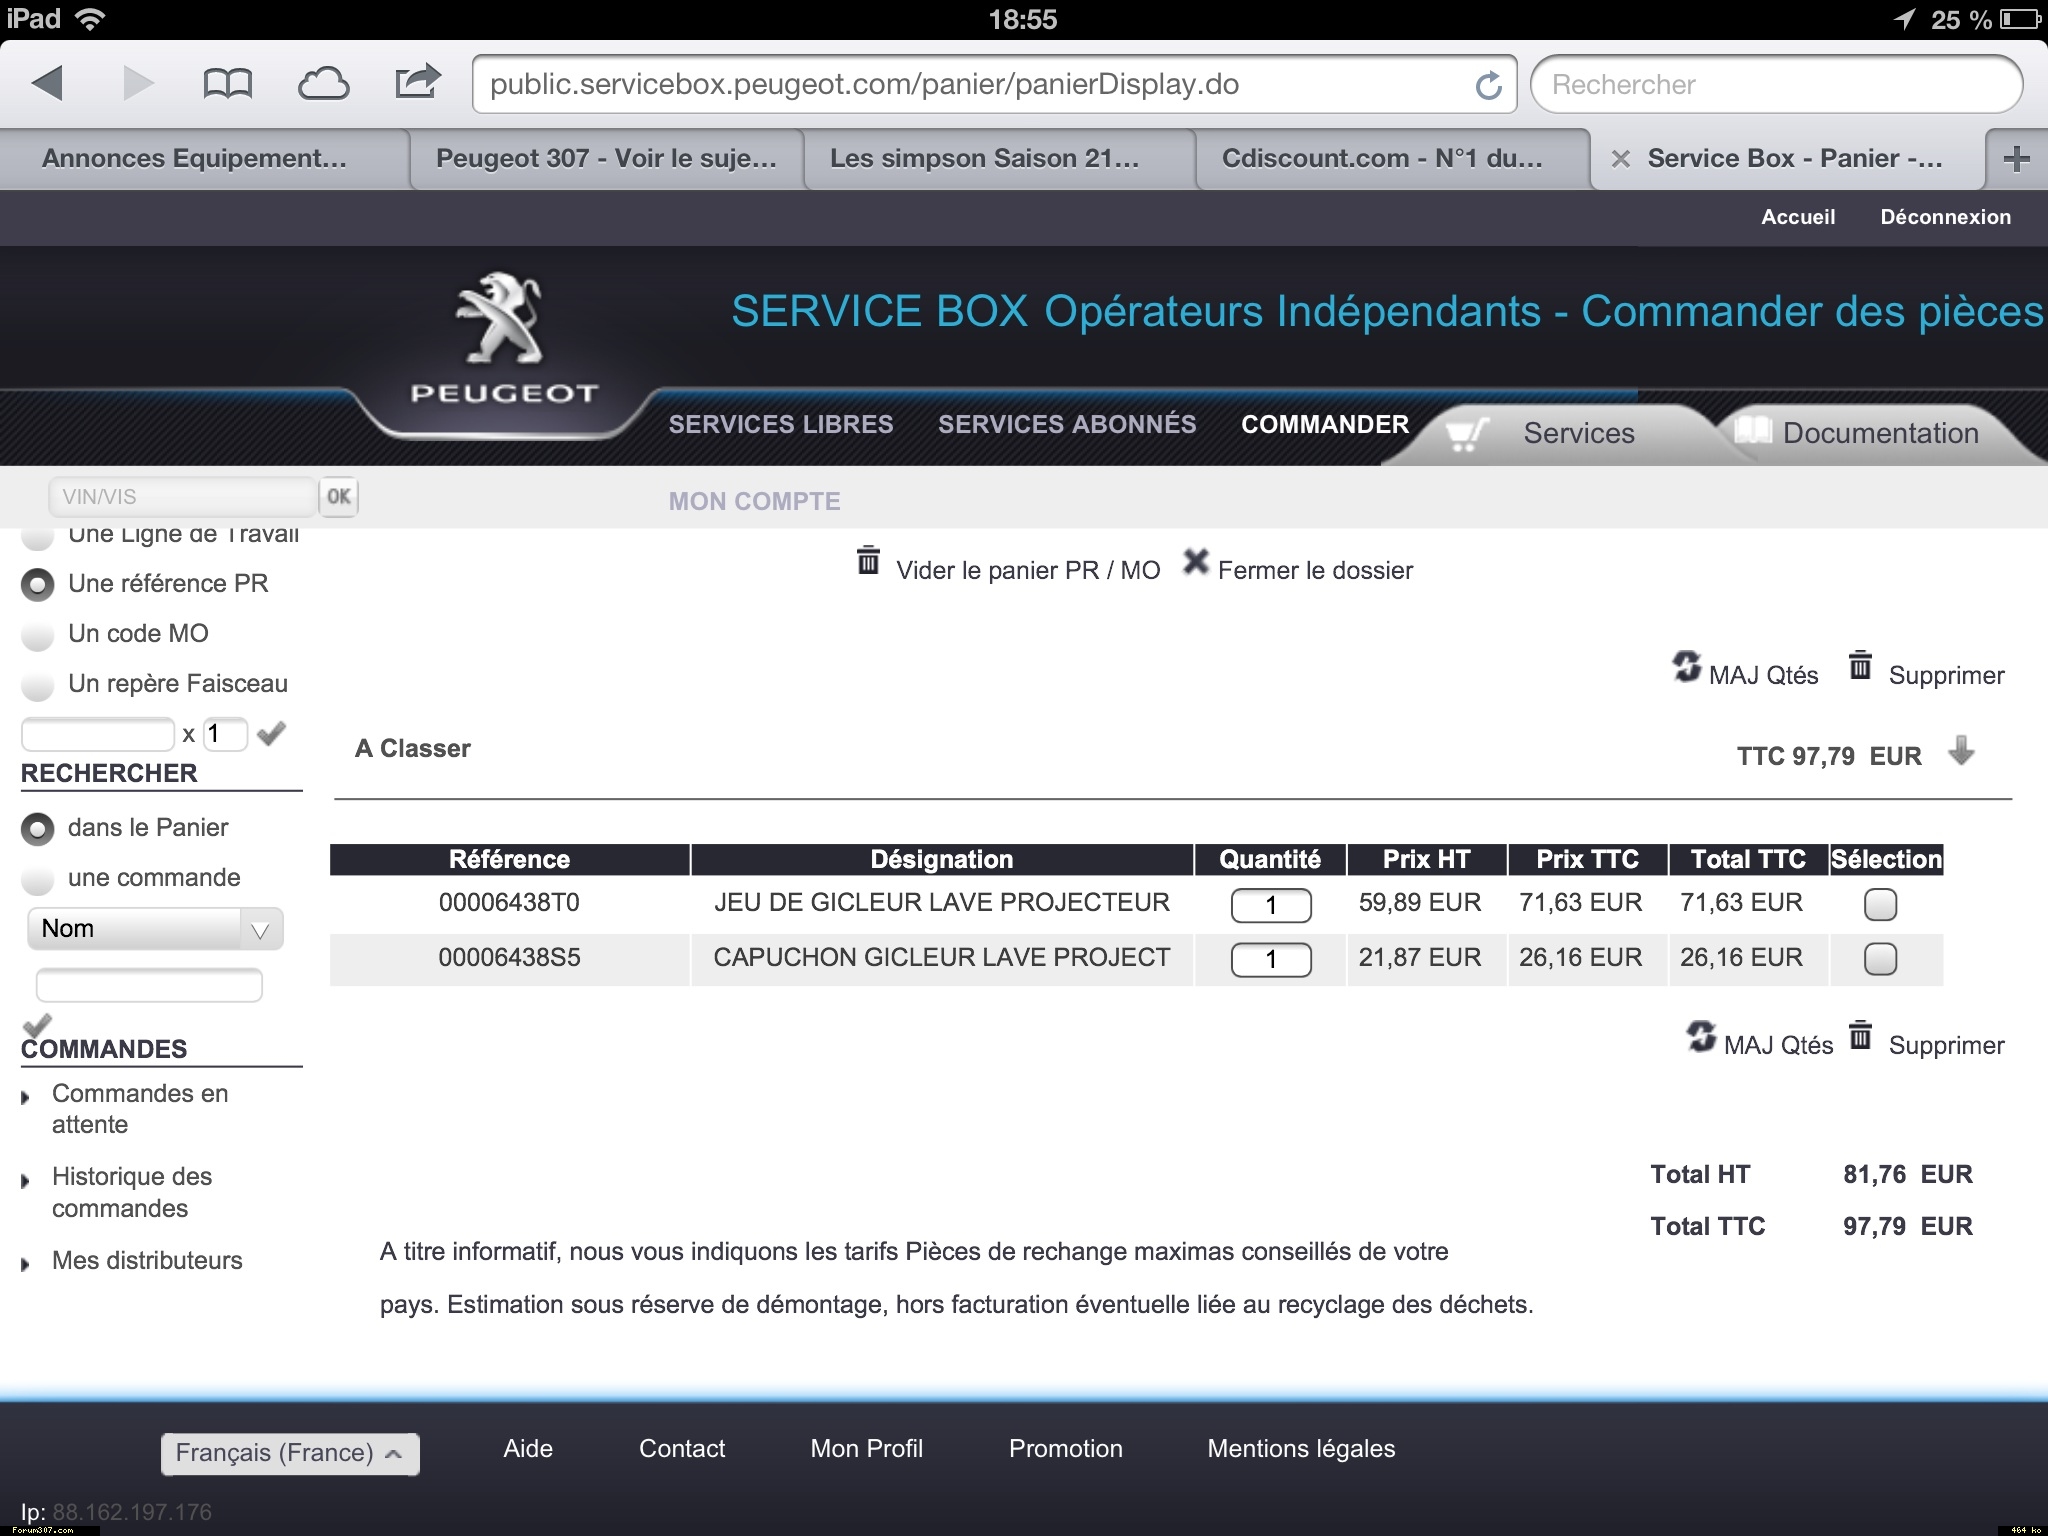Click the gray arrow next to TTC 97,79
This screenshot has height=1536, width=2048.
pyautogui.click(x=1961, y=750)
